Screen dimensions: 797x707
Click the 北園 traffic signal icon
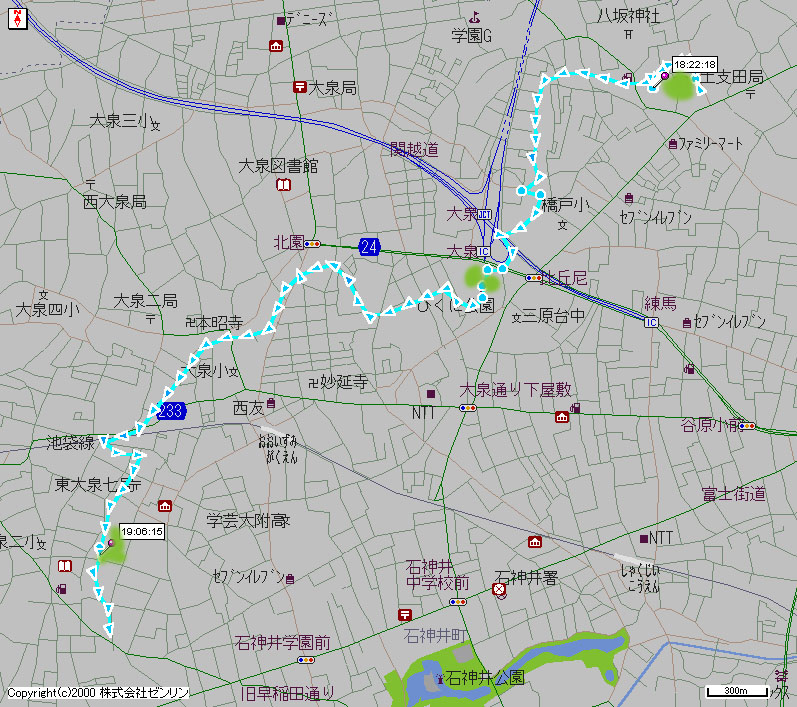coord(313,243)
